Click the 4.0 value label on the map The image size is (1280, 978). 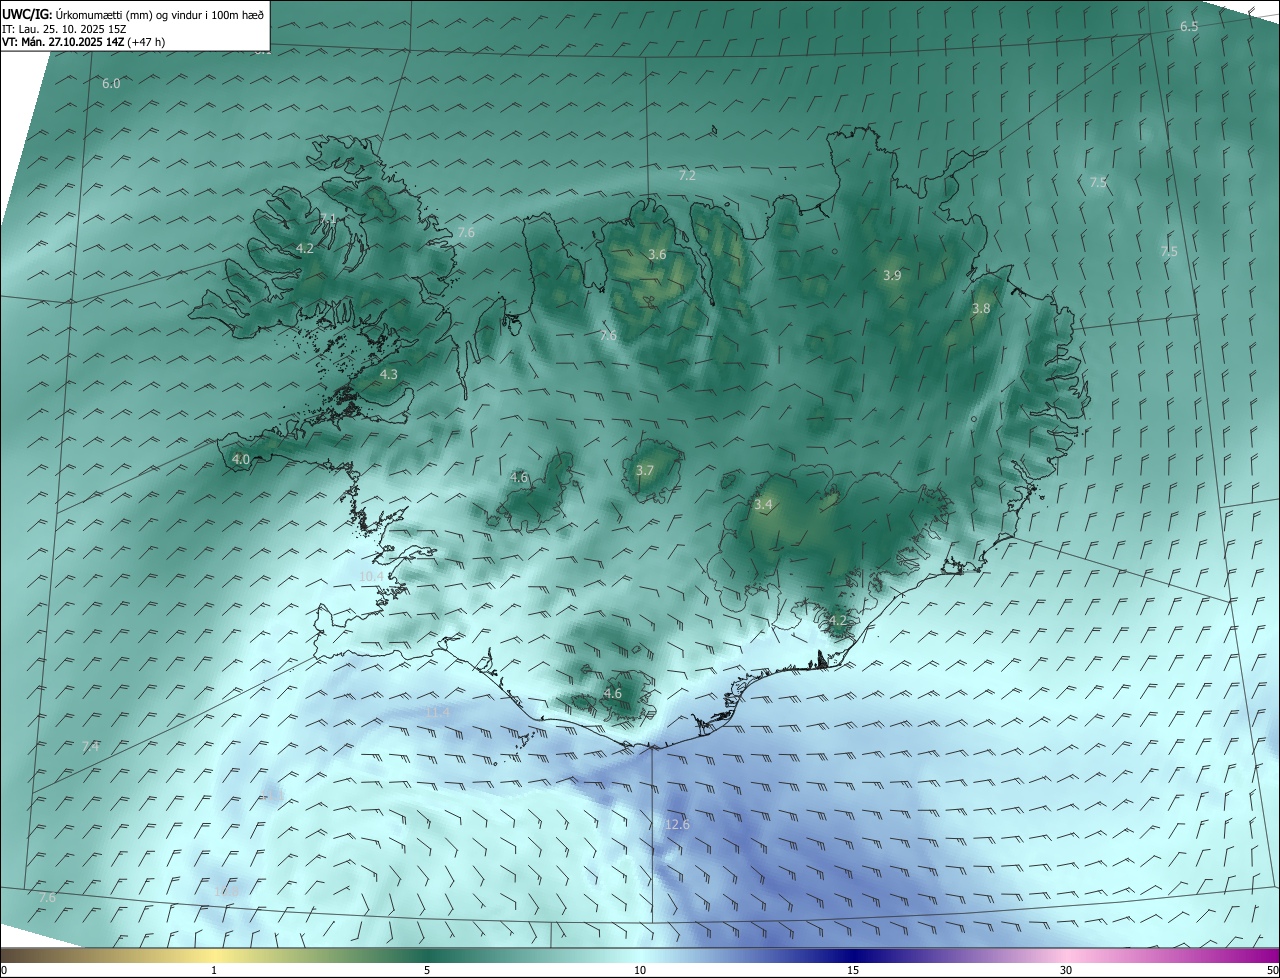(240, 460)
